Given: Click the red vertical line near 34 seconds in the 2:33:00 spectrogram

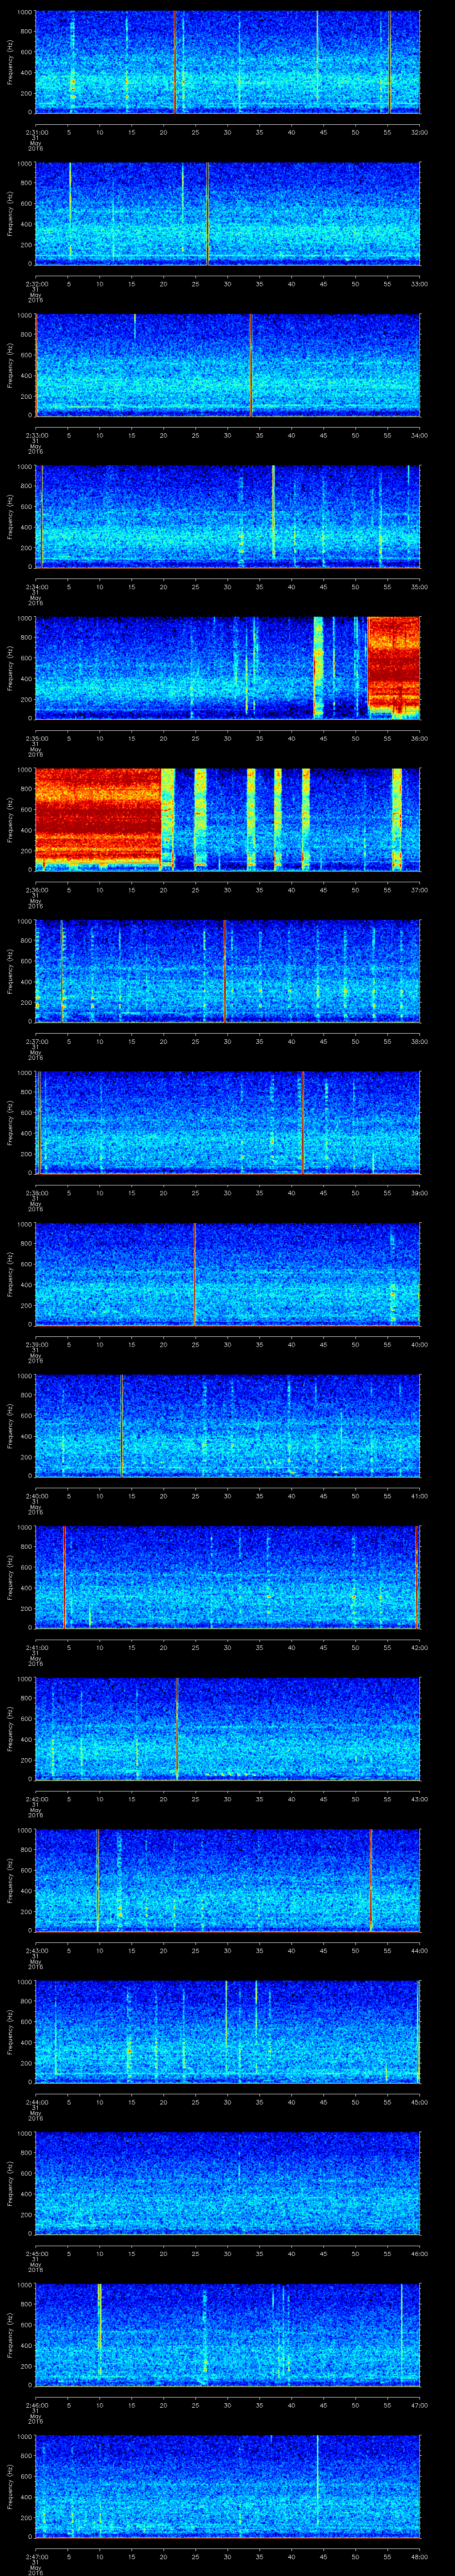Looking at the screenshot, I should click(x=250, y=364).
